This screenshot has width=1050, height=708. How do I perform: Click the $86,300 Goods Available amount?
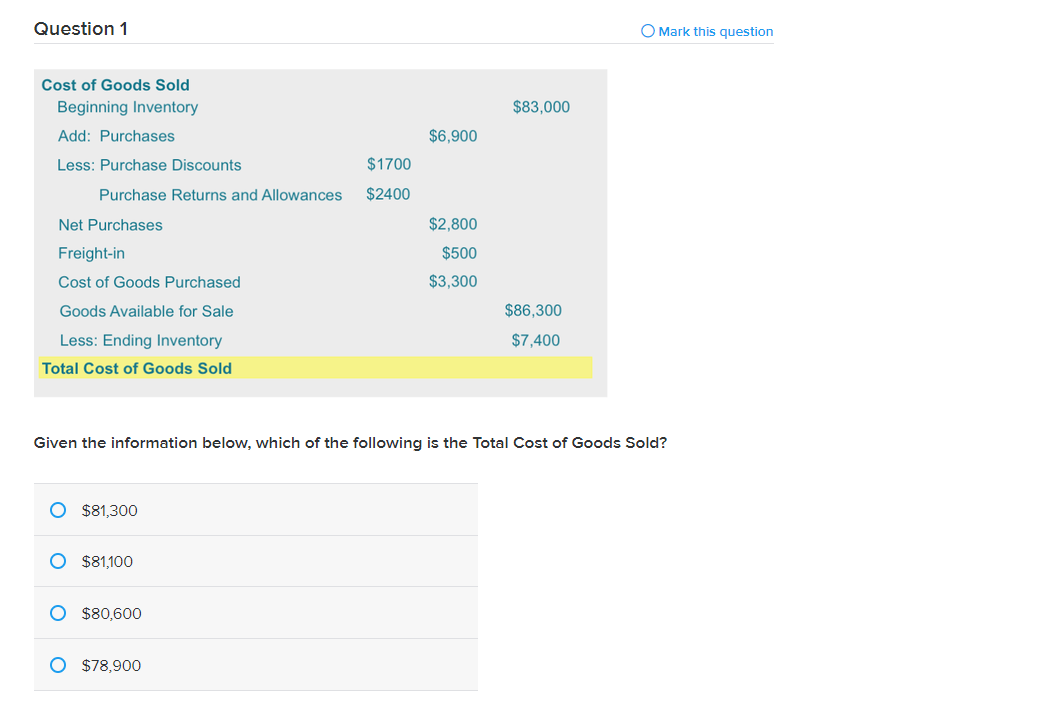pyautogui.click(x=533, y=310)
